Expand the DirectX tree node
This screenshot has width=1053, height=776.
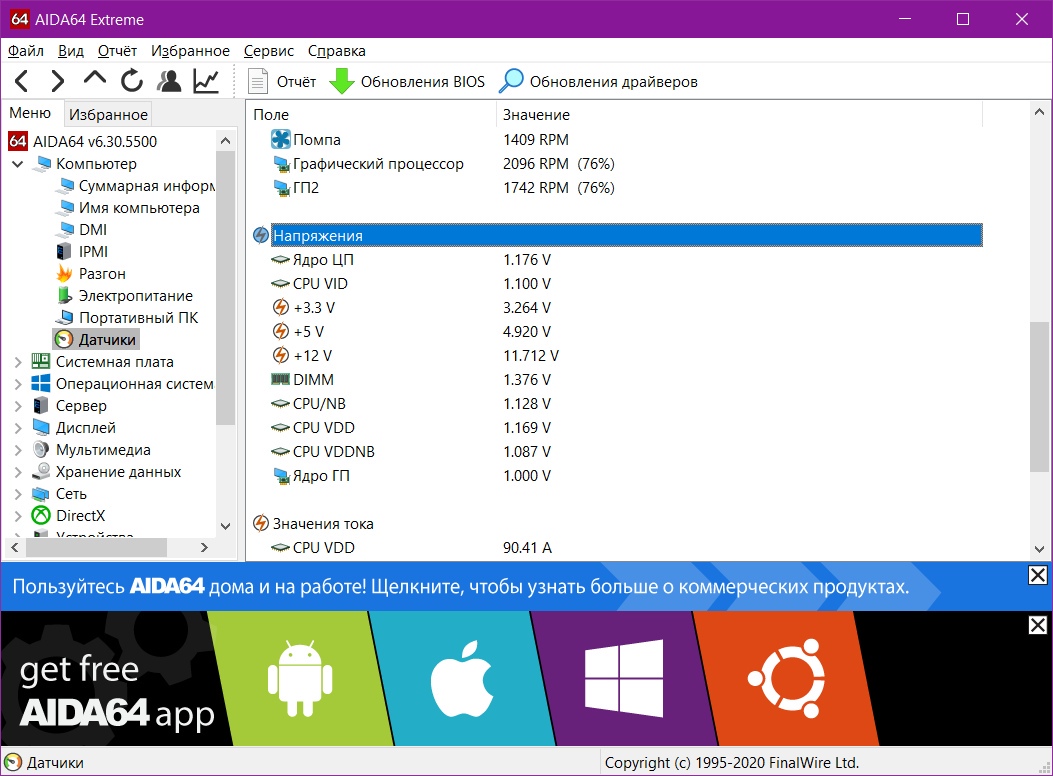click(18, 516)
